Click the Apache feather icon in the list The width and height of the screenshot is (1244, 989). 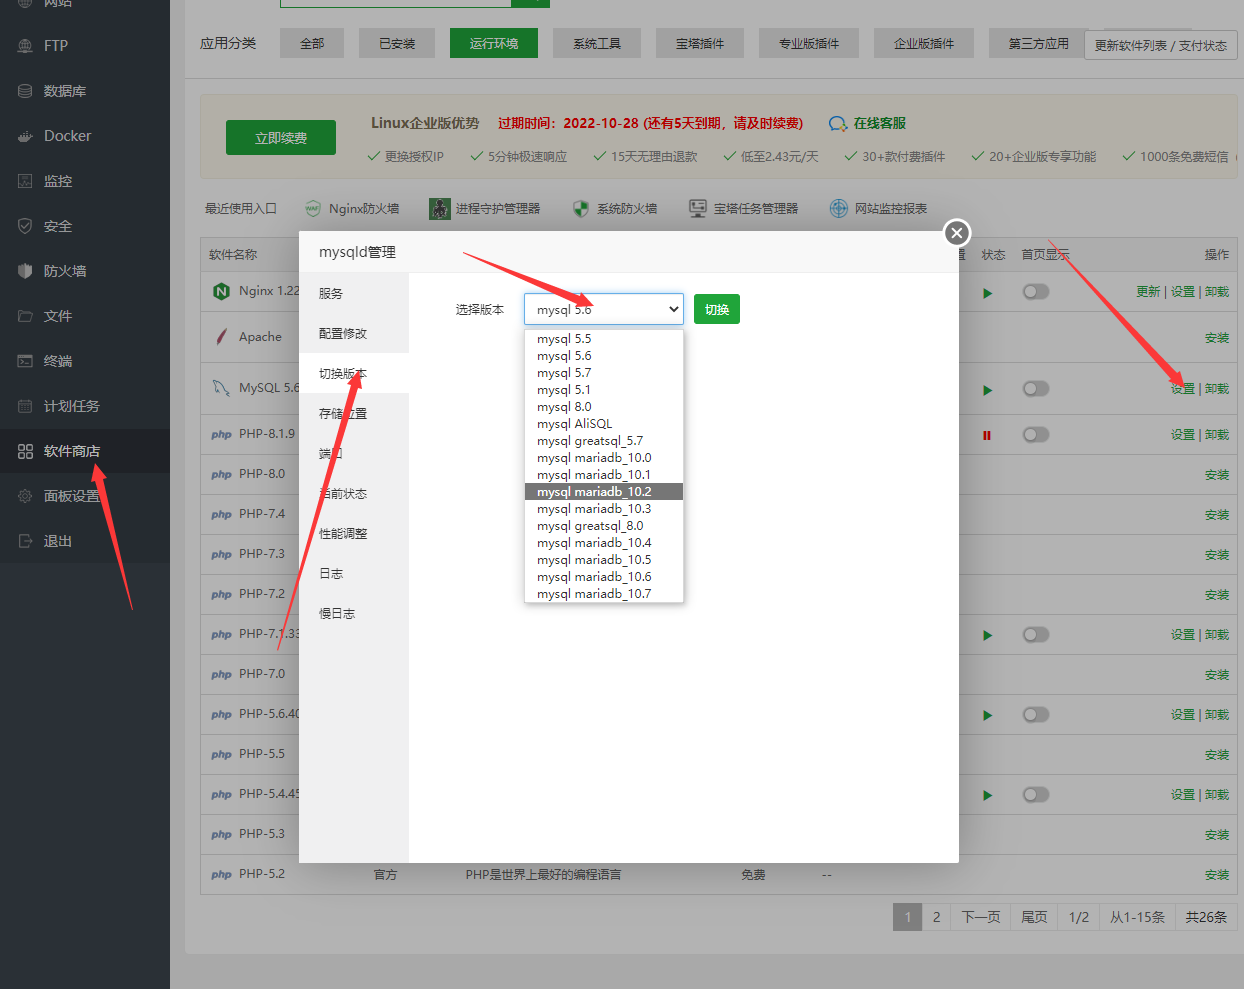(x=221, y=337)
